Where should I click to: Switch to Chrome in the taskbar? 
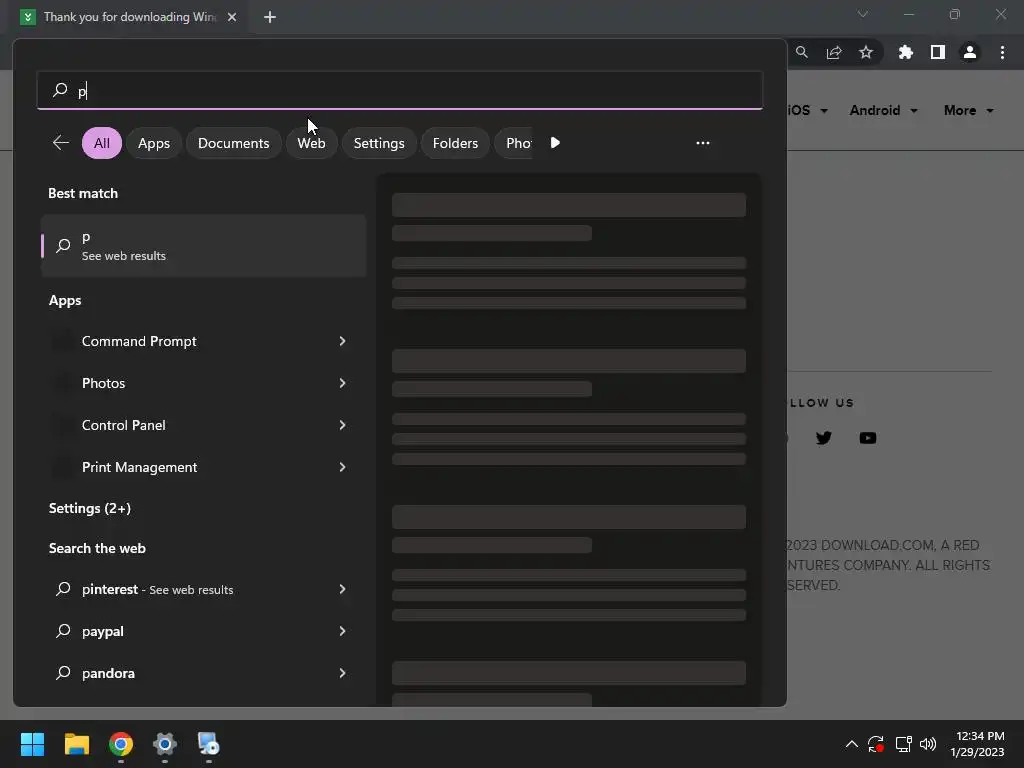tap(121, 744)
